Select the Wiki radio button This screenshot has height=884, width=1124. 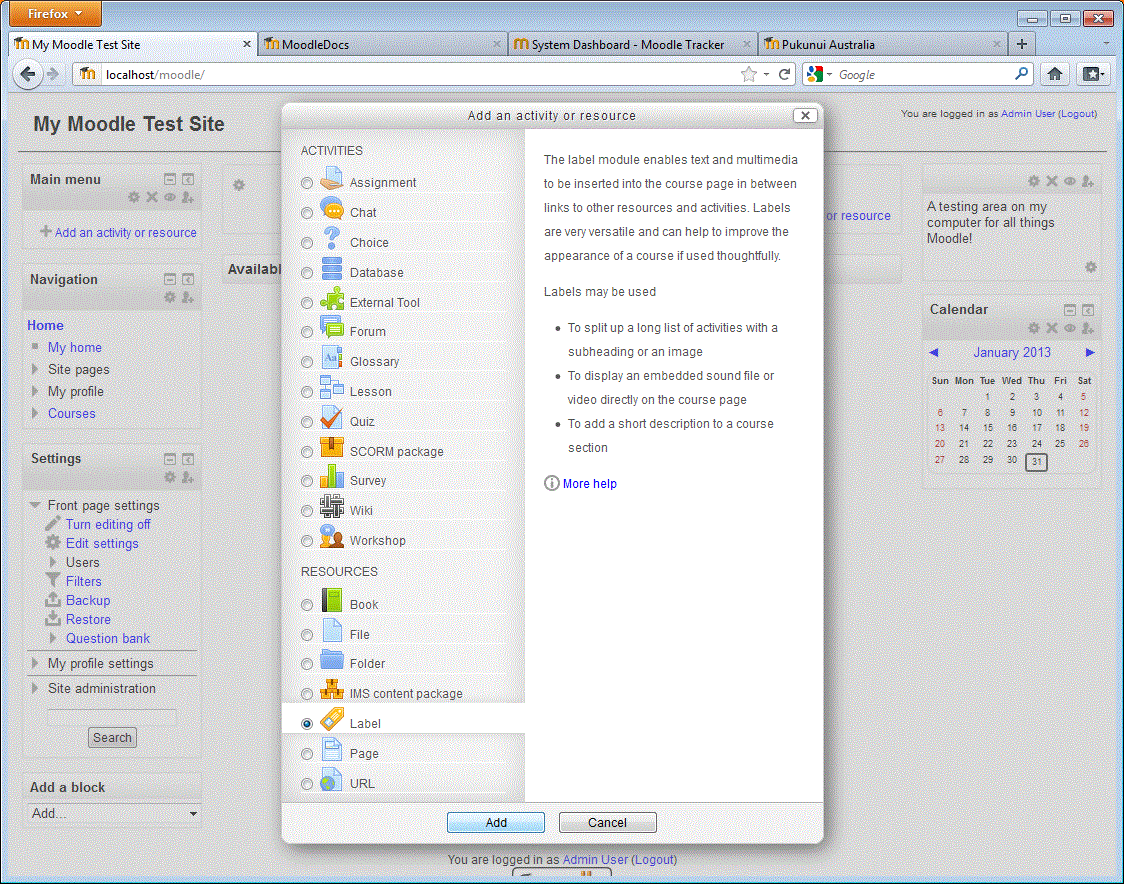coord(307,511)
